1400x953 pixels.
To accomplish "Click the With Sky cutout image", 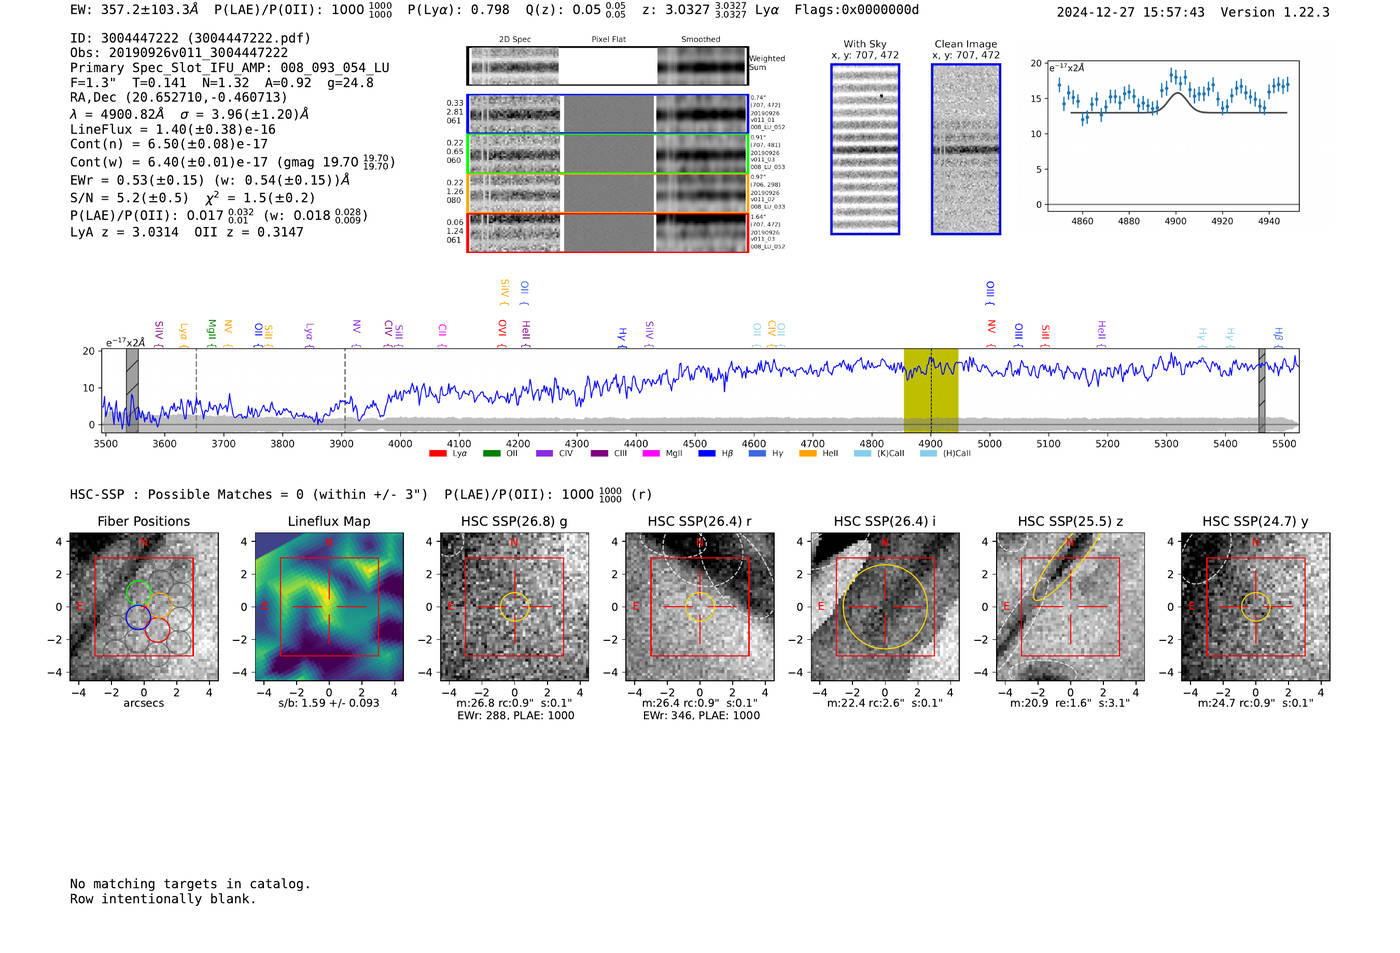I will pyautogui.click(x=865, y=149).
